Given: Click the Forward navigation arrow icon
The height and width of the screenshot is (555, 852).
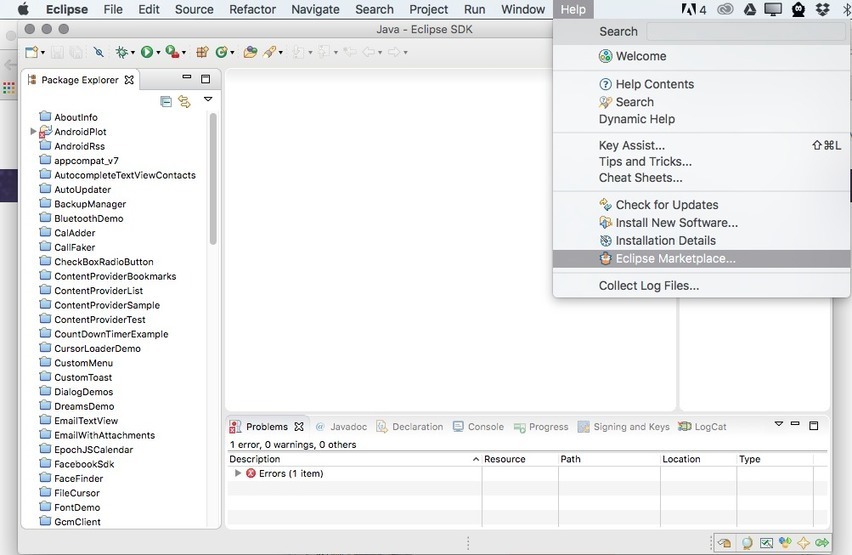Looking at the screenshot, I should [x=394, y=52].
